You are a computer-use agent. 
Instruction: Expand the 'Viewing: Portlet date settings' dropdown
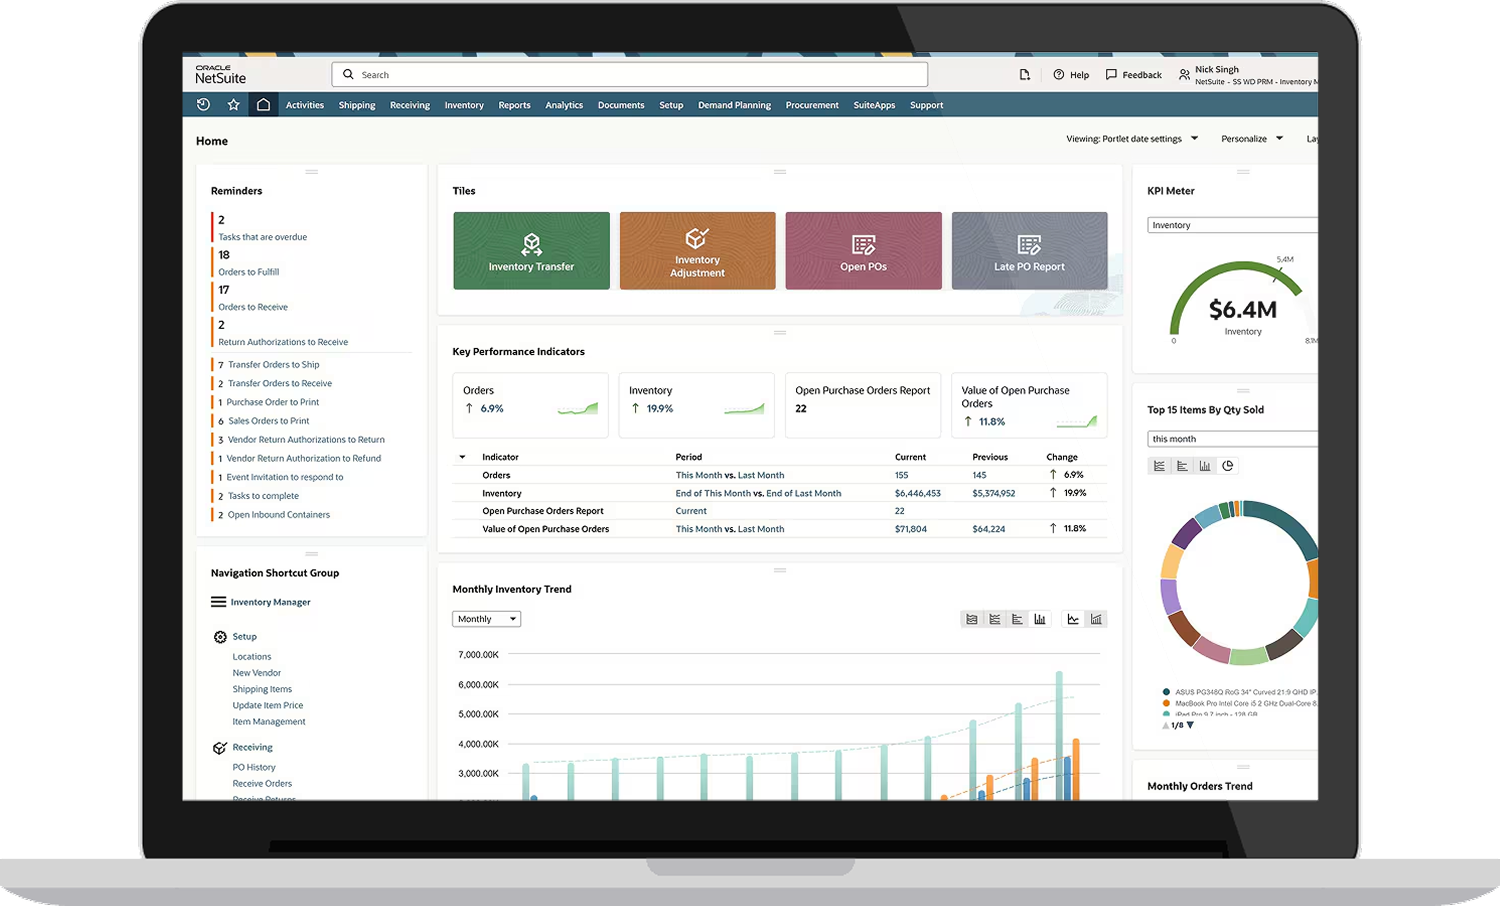coord(1131,138)
